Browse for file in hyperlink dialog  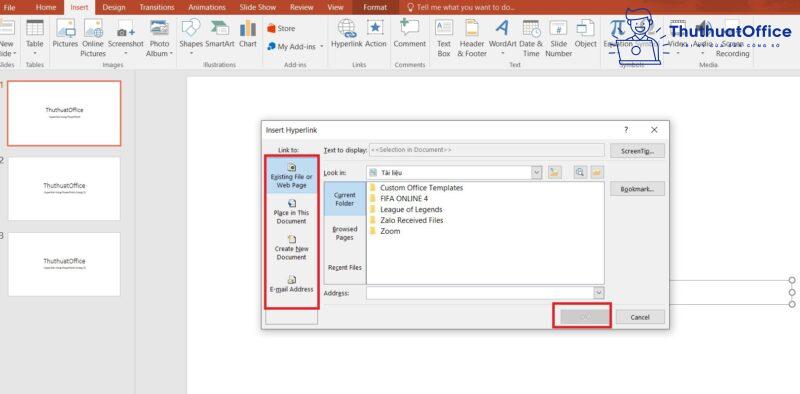597,173
